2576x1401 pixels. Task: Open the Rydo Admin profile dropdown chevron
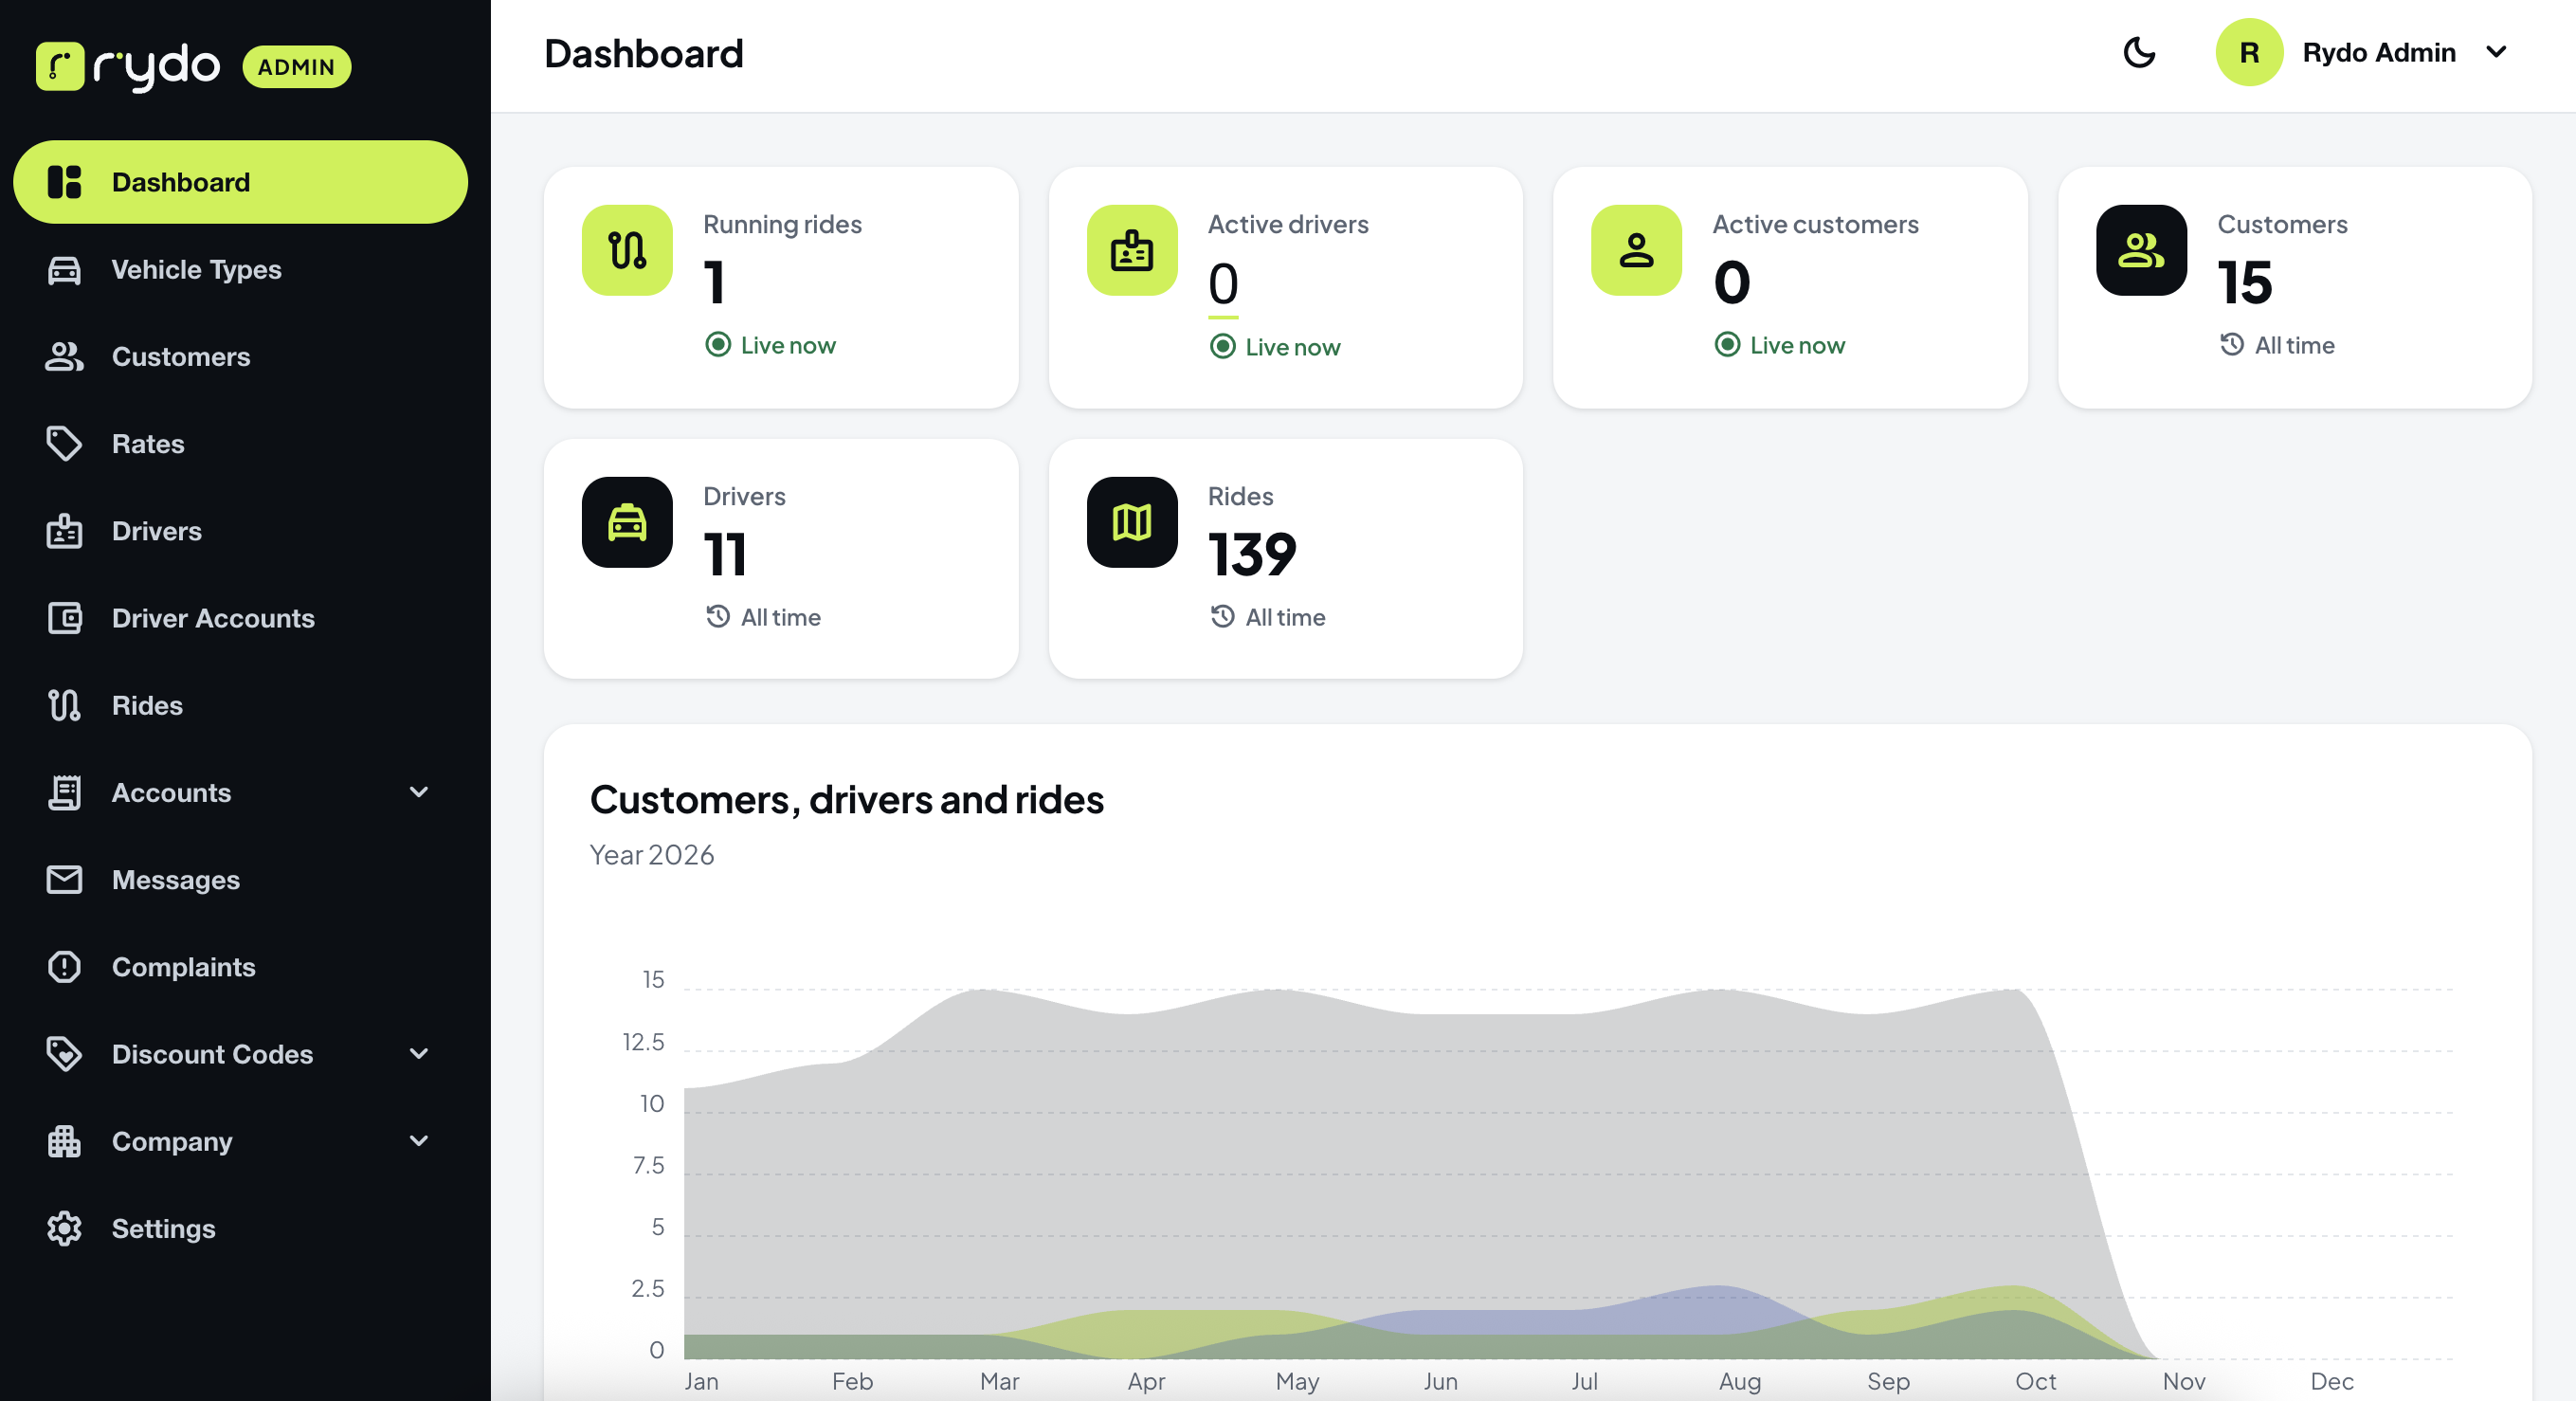[2496, 52]
